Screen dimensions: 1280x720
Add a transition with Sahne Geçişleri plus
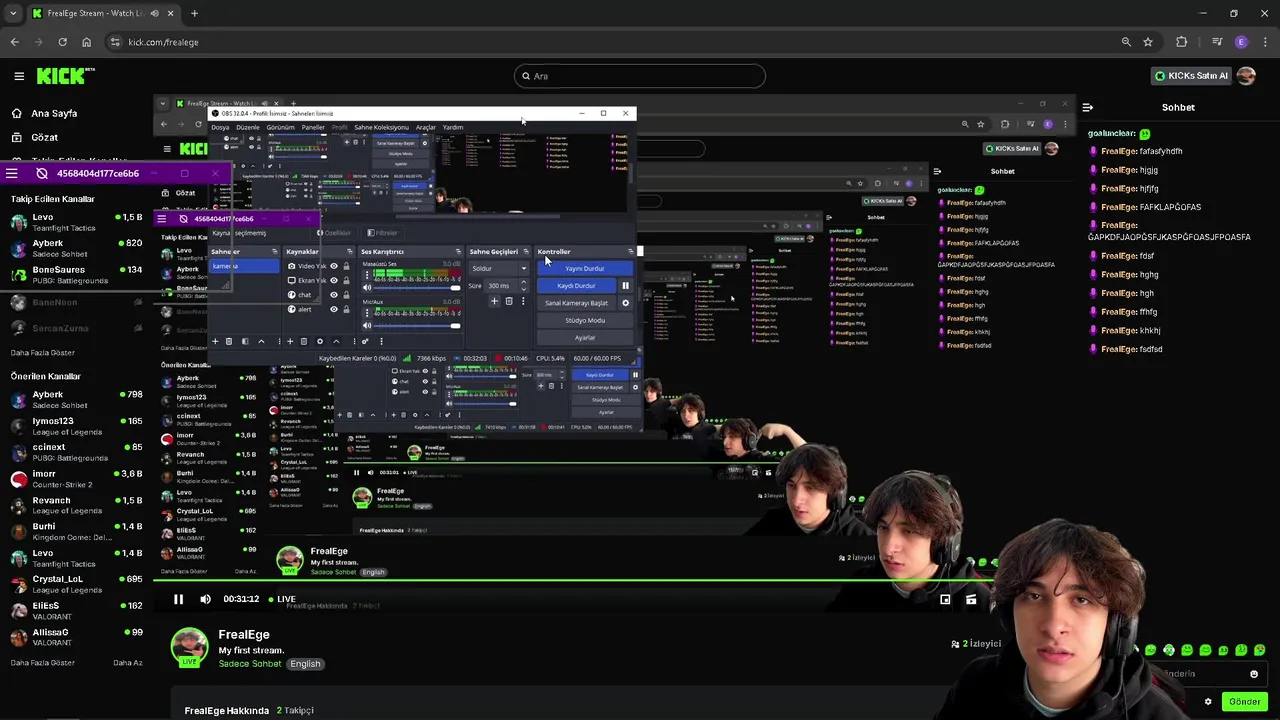pyautogui.click(x=495, y=301)
